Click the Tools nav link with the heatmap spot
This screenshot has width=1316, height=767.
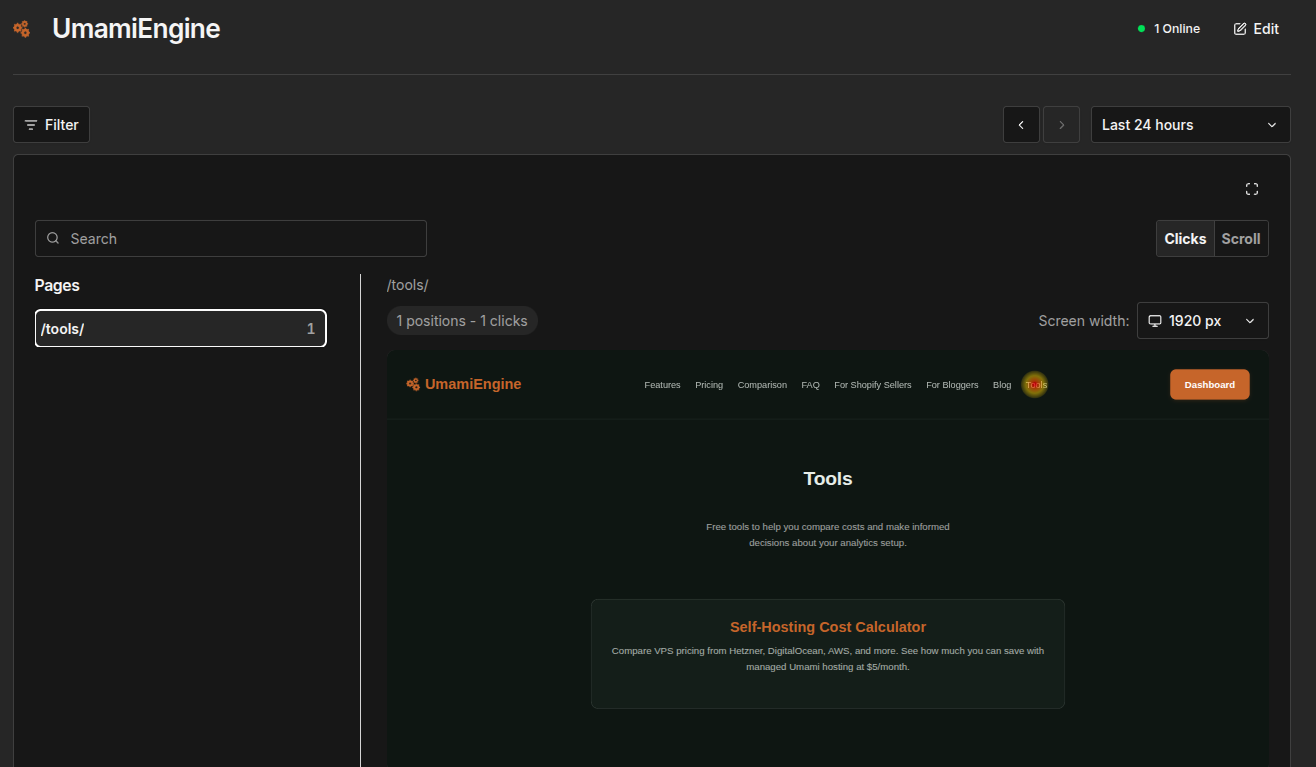pos(1036,385)
